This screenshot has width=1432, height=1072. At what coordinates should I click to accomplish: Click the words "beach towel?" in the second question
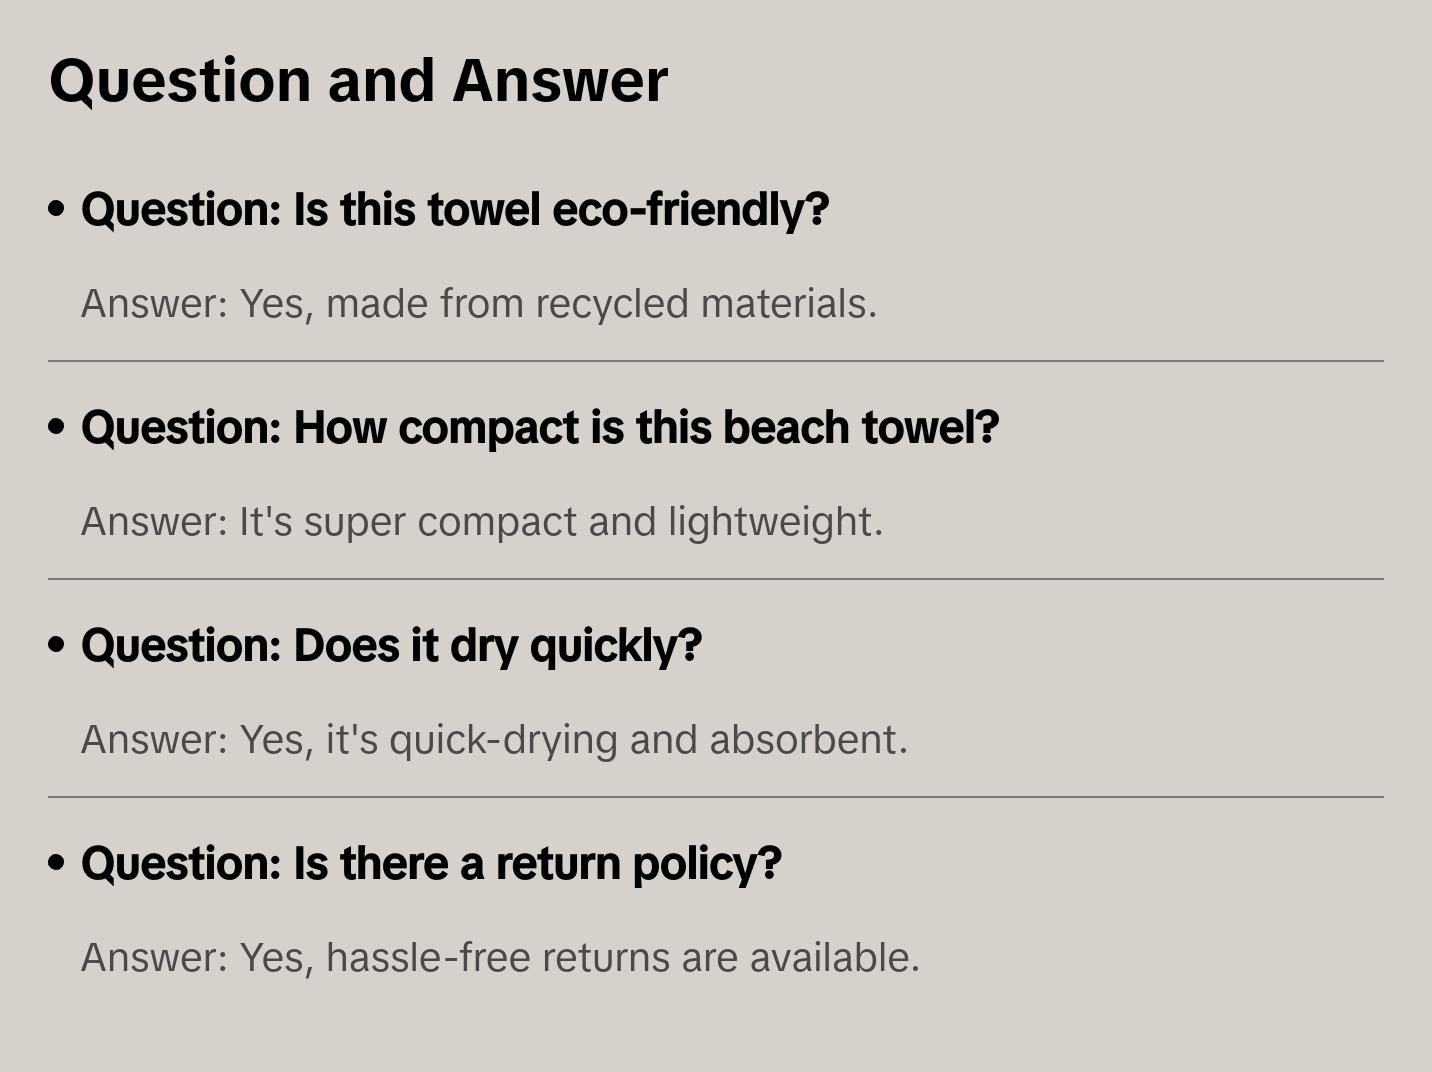(x=860, y=428)
